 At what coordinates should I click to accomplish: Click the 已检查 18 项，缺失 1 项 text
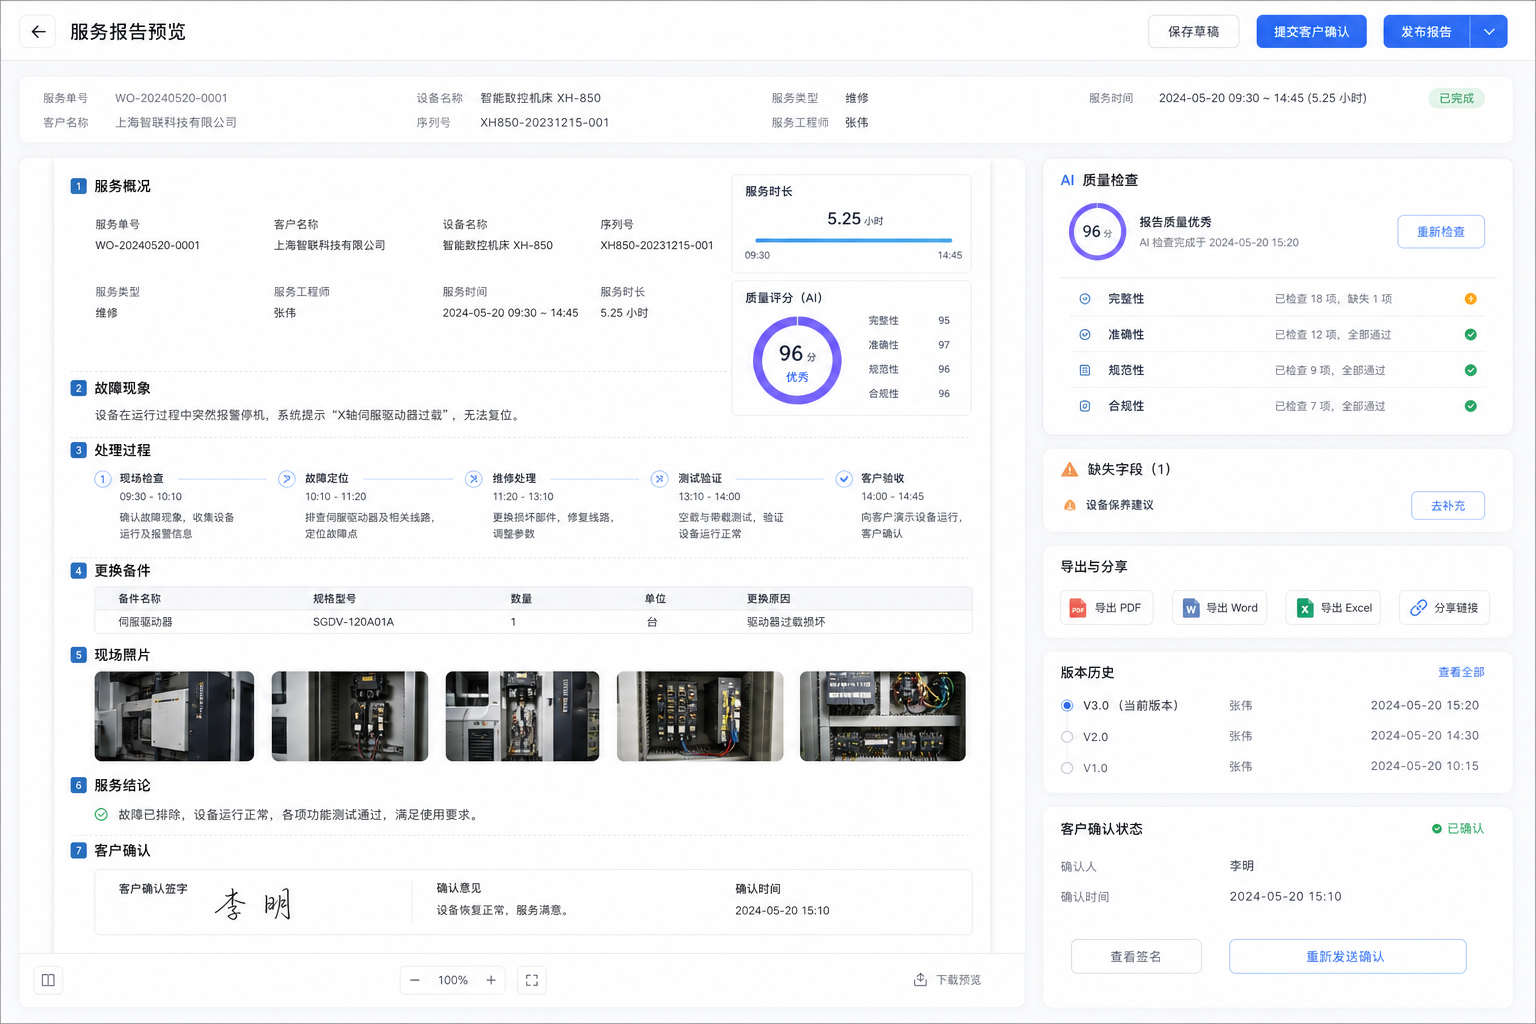pyautogui.click(x=1333, y=299)
